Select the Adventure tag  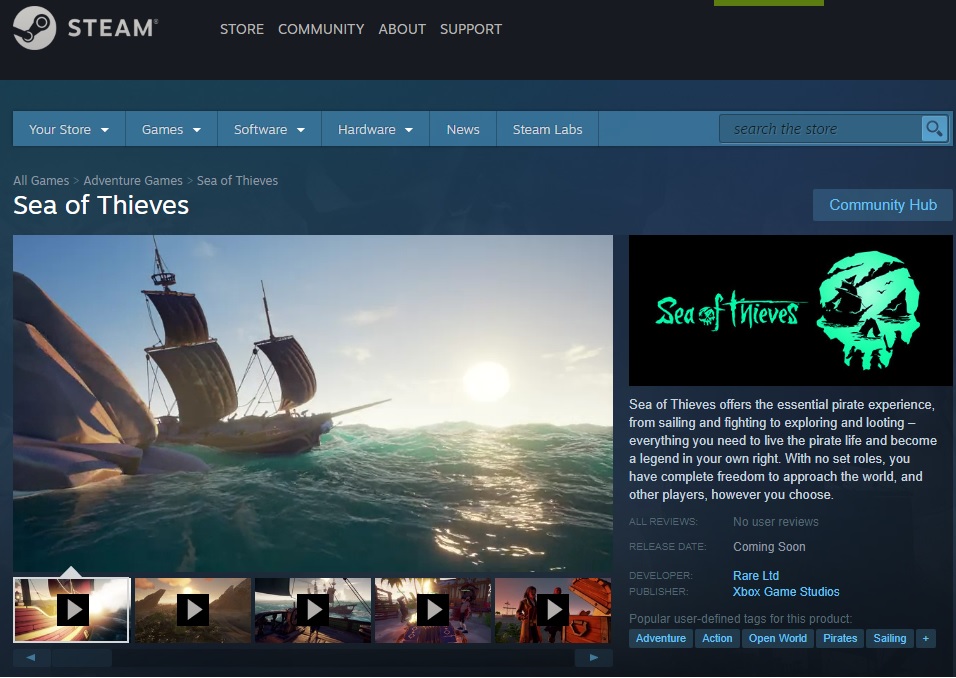pyautogui.click(x=660, y=638)
